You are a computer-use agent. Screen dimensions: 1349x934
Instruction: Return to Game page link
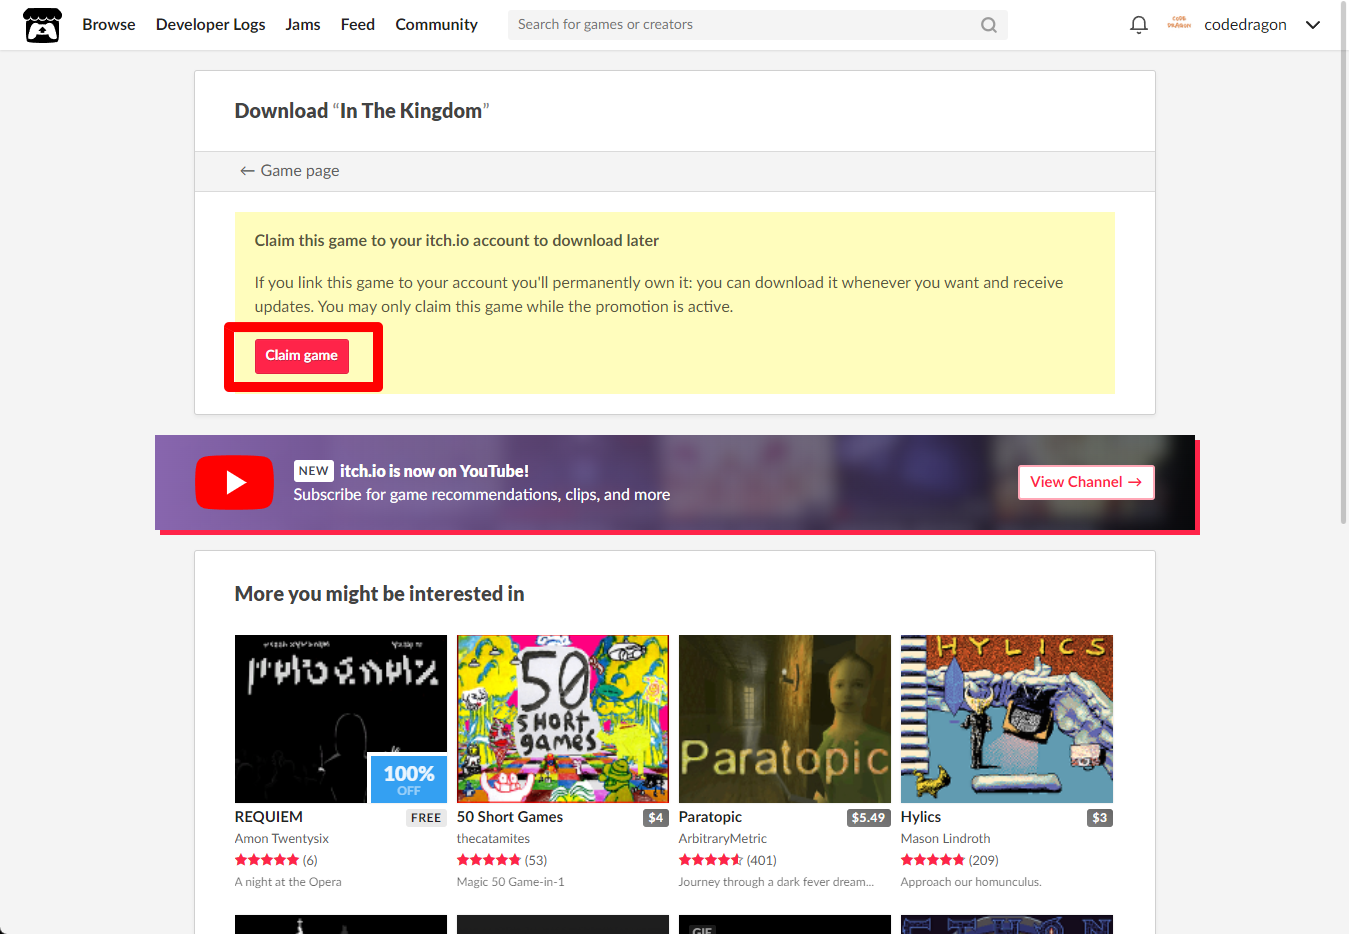click(289, 171)
